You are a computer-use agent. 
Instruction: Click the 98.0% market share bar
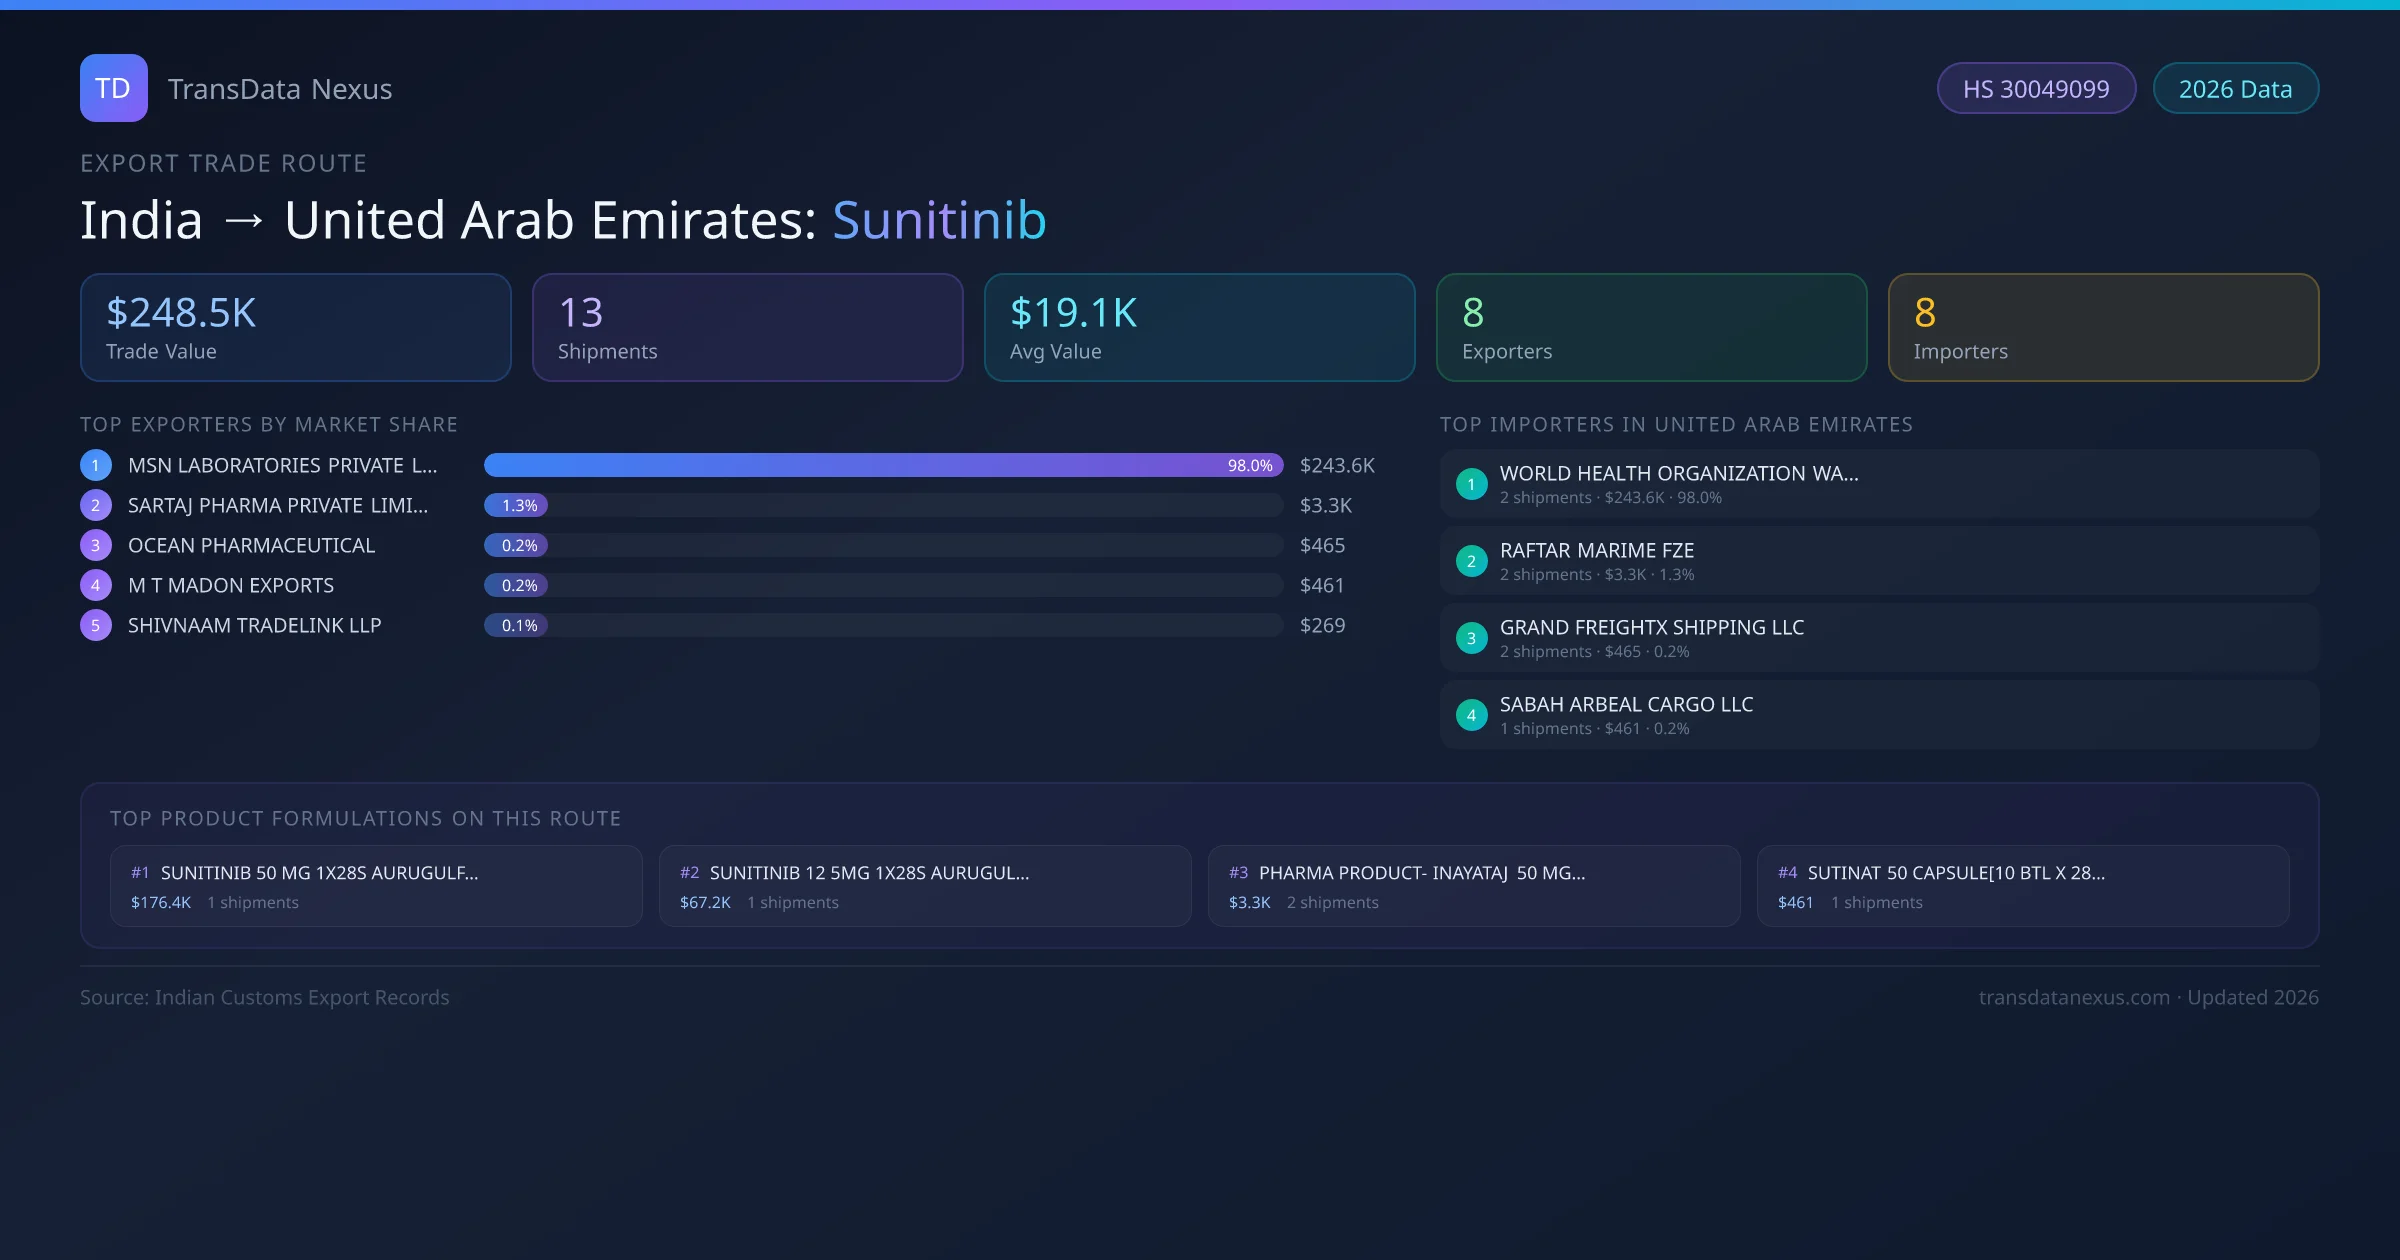[x=882, y=465]
